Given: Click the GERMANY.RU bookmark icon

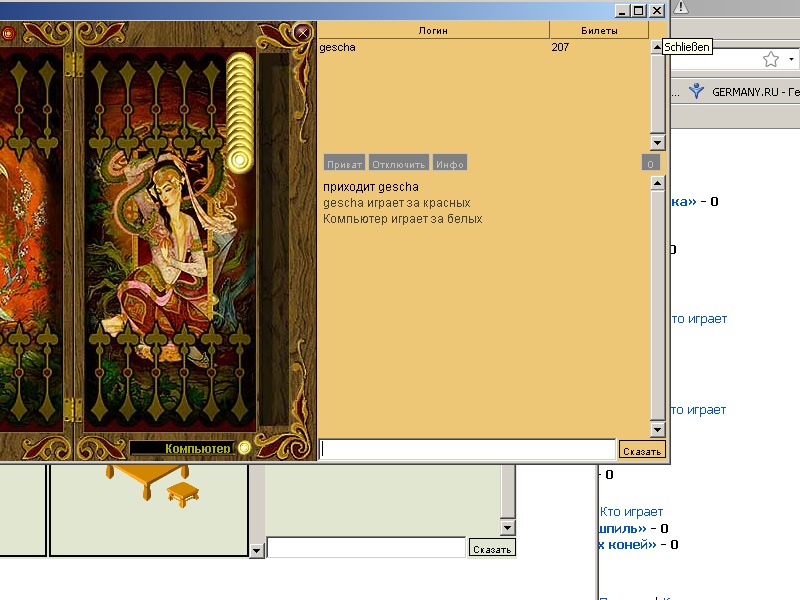Looking at the screenshot, I should [696, 92].
